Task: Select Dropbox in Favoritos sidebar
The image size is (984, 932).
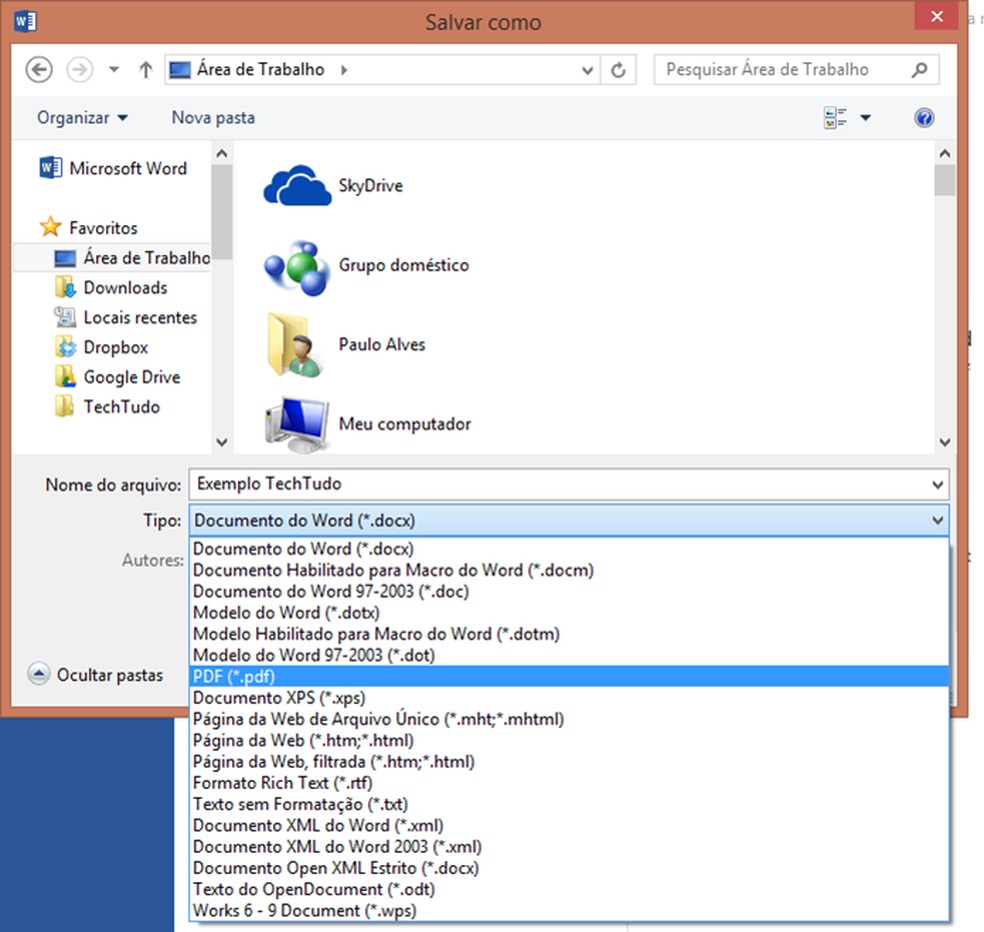Action: click(x=115, y=347)
